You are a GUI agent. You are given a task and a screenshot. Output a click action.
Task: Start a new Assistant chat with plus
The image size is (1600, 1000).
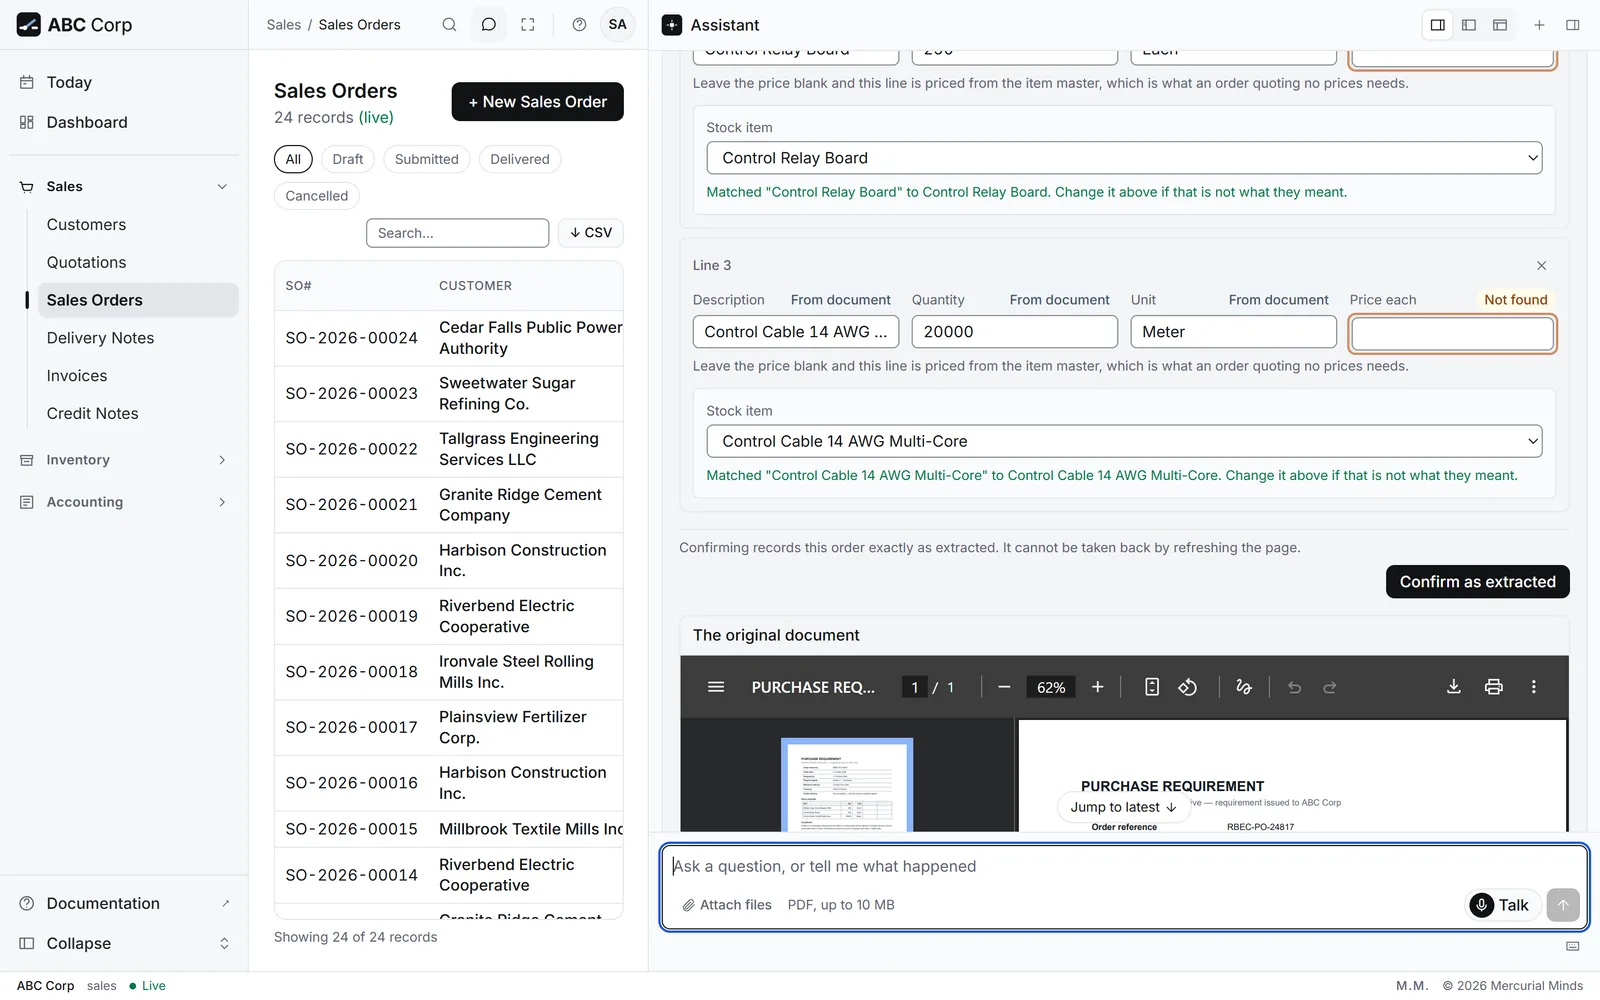pos(1539,25)
